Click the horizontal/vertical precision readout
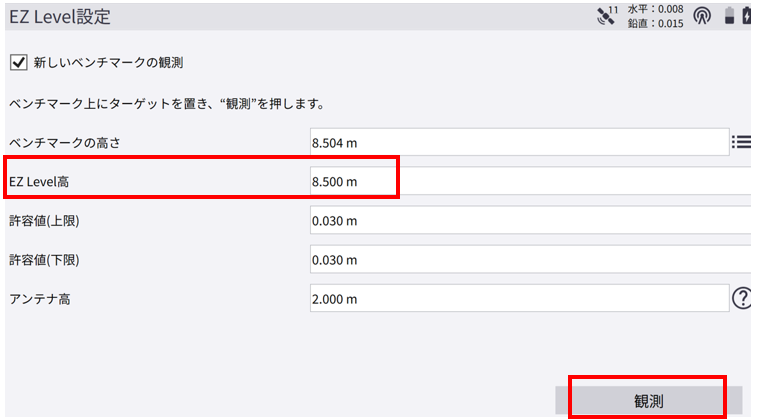The width and height of the screenshot is (757, 419). click(655, 16)
